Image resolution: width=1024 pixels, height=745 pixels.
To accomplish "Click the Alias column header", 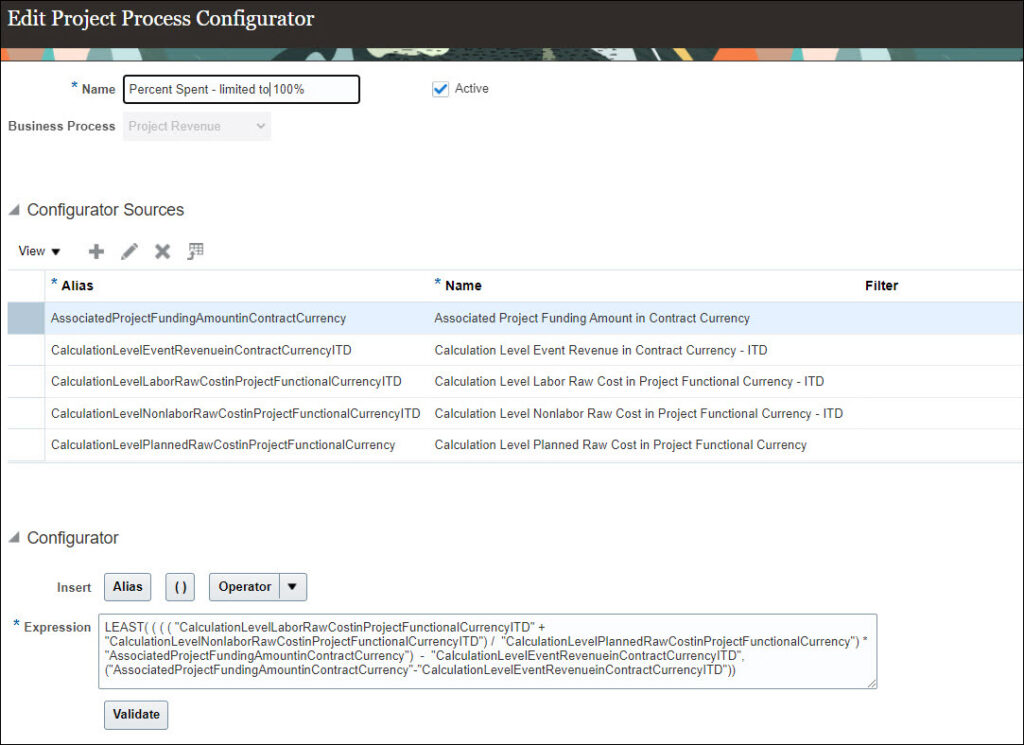I will 77,285.
